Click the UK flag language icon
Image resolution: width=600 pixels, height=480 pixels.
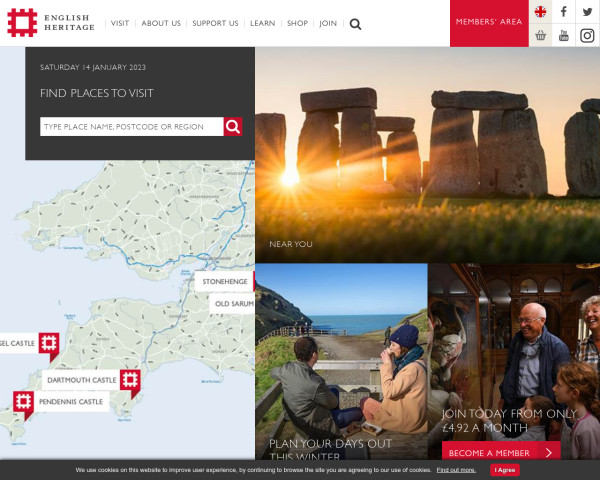[x=540, y=12]
